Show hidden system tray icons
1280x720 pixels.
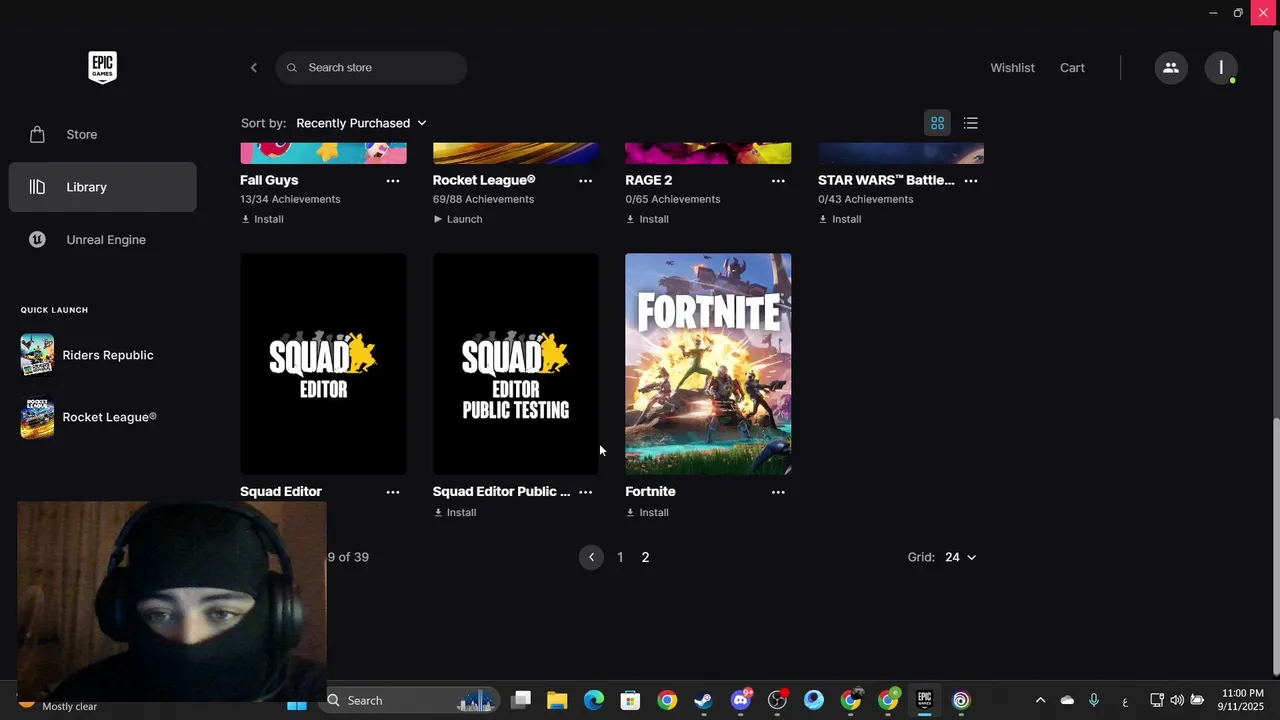pos(1040,700)
